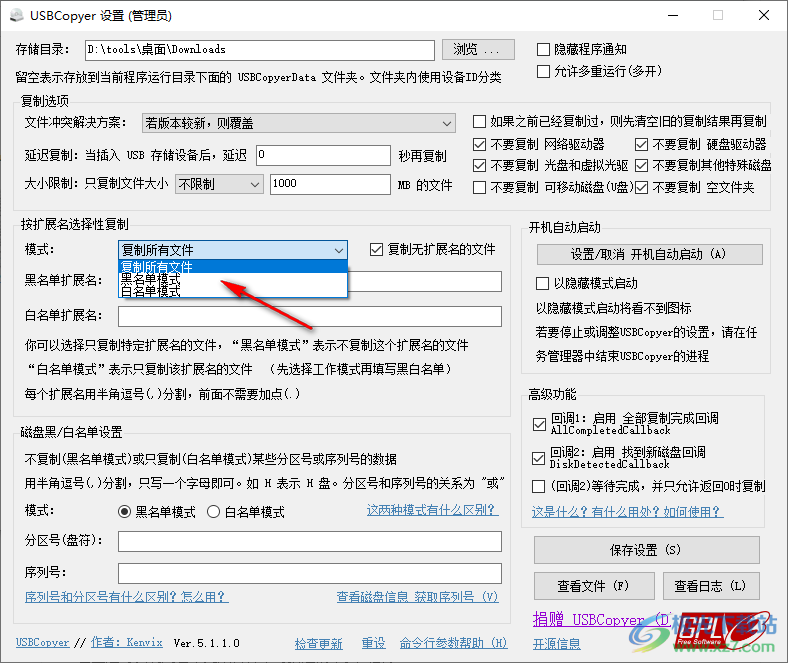Click 保存设置 (S) button
788x663 pixels.
tap(646, 550)
